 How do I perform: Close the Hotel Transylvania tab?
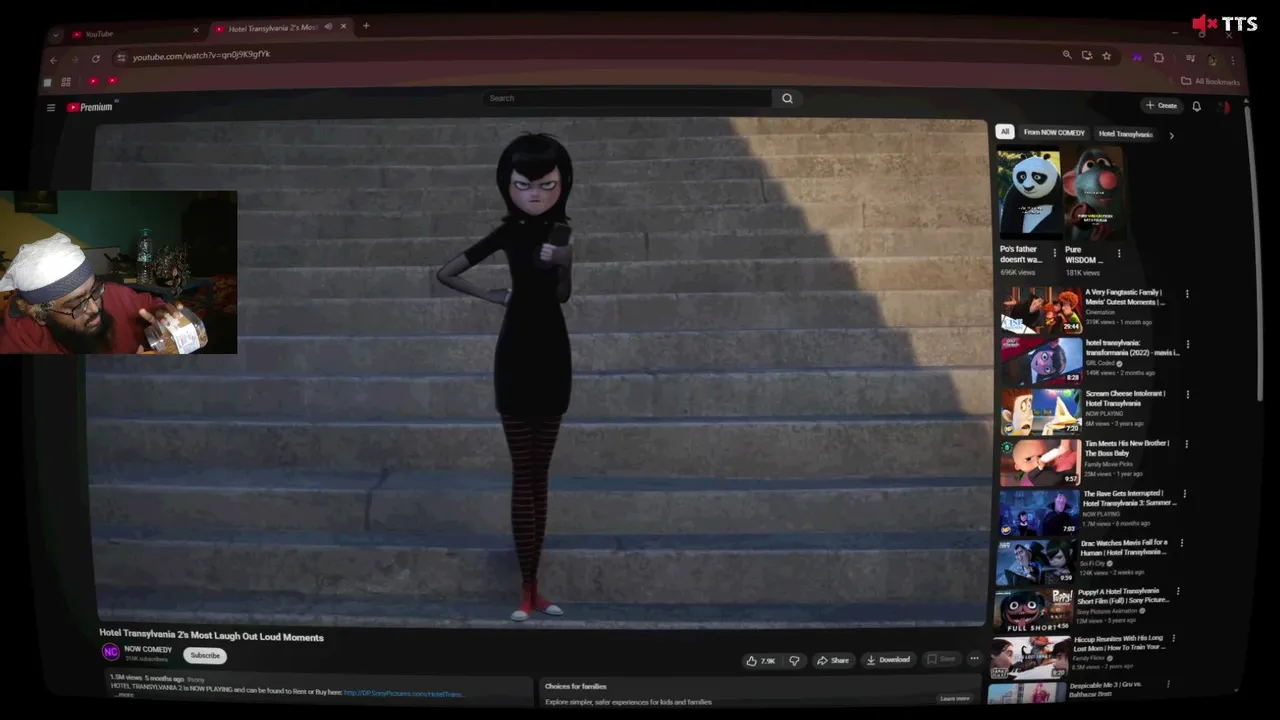pos(344,26)
